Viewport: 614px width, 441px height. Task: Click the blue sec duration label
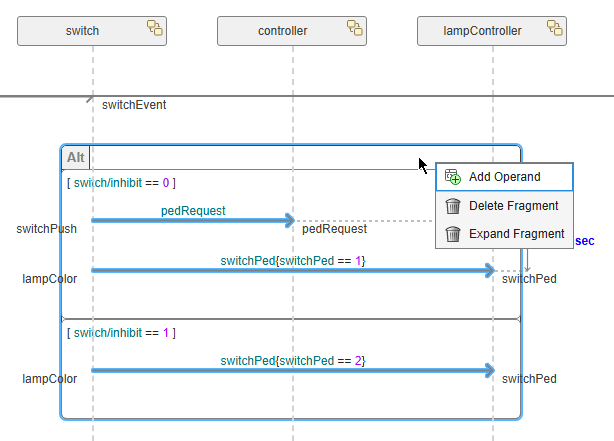click(585, 241)
